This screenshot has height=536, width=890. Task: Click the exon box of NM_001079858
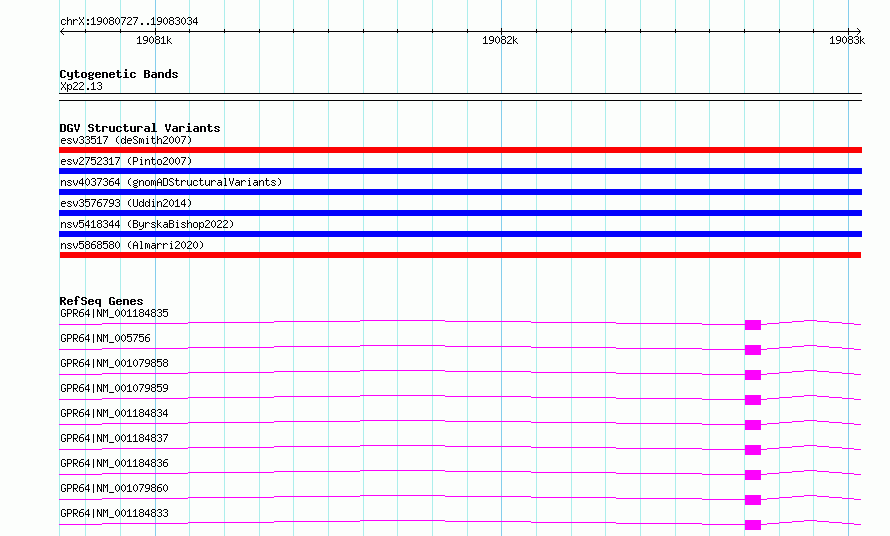coord(753,375)
